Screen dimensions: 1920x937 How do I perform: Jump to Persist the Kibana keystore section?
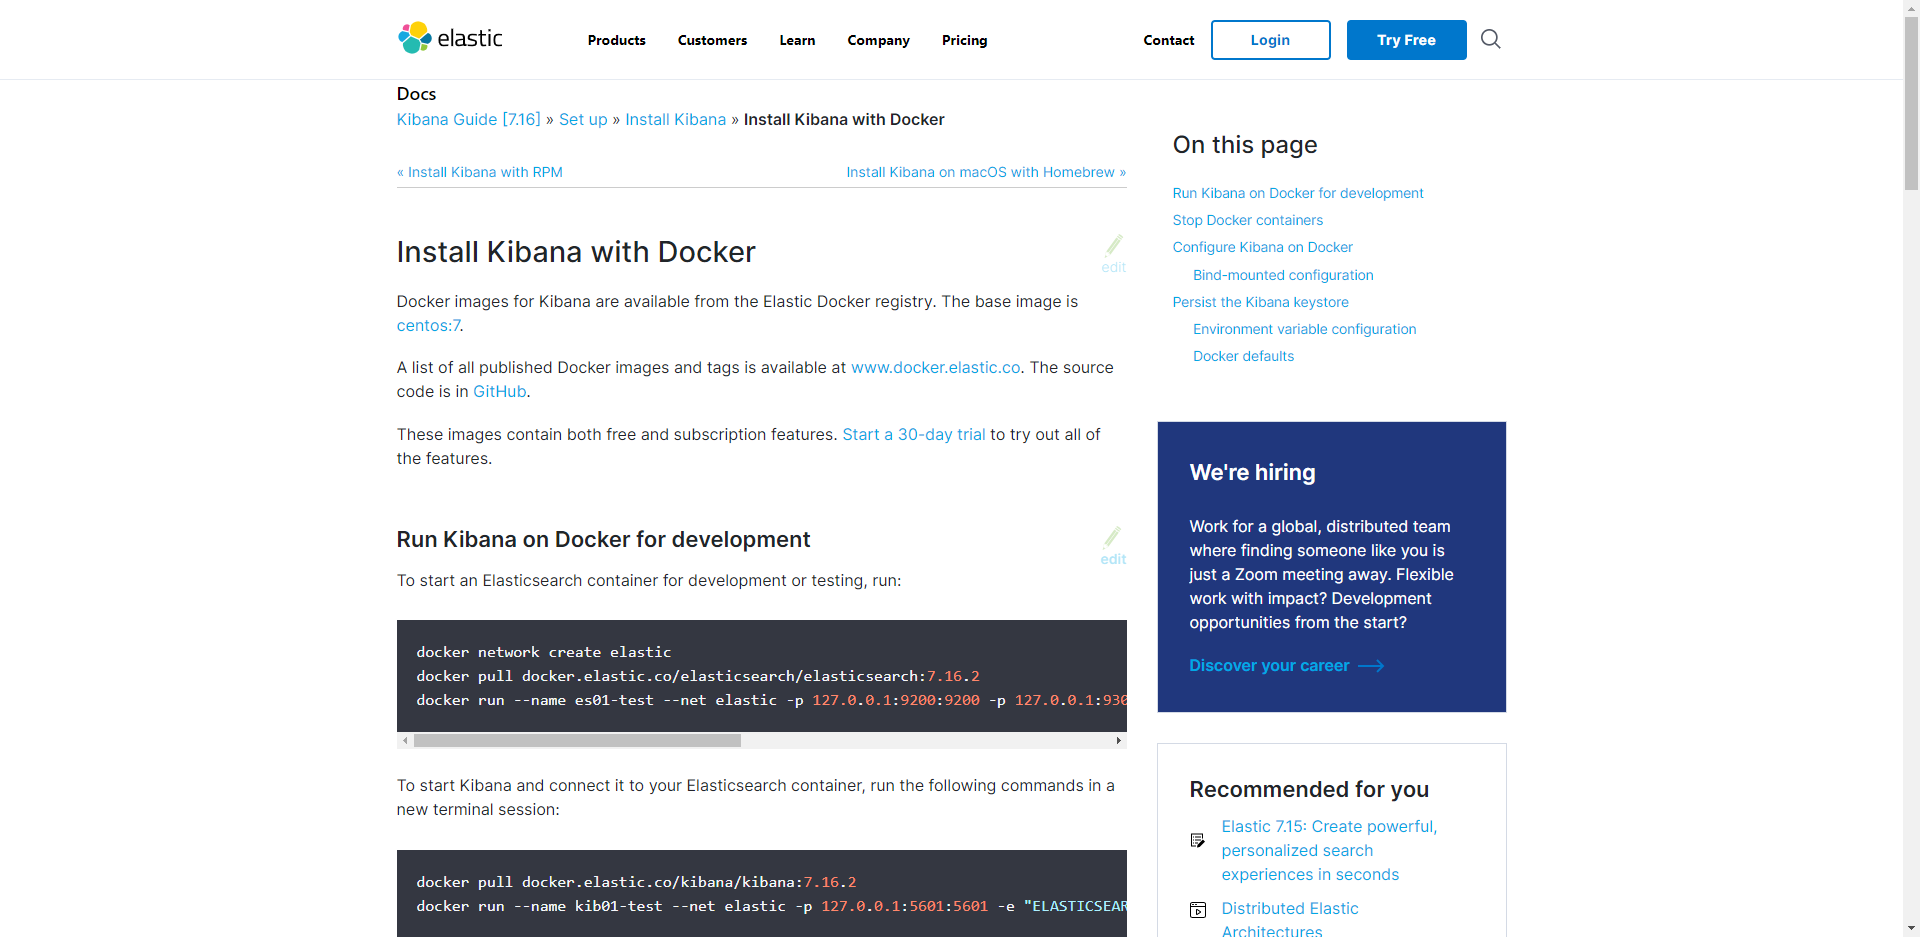(1260, 302)
